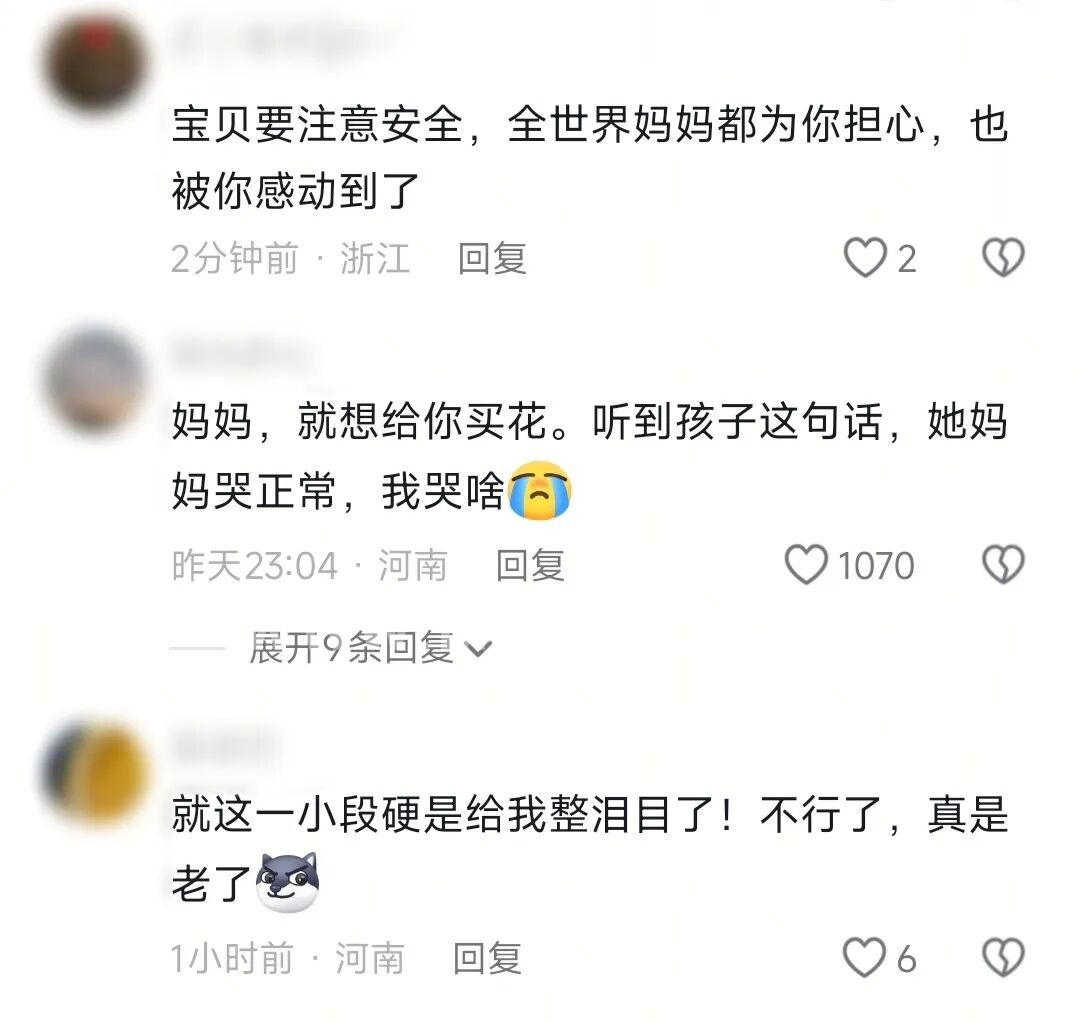
Task: Like the comment with 6 likes
Action: tap(864, 957)
